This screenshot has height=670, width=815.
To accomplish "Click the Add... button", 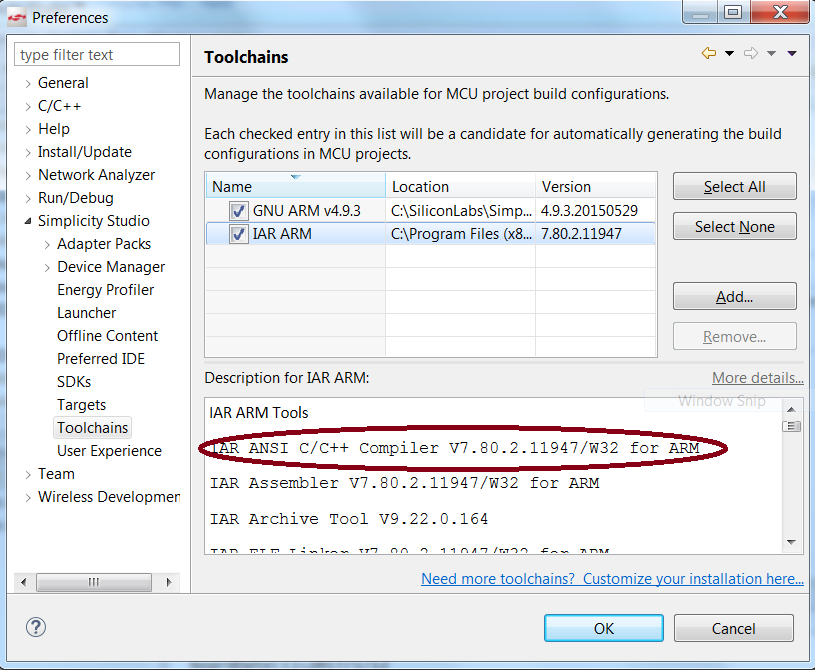I will tap(734, 297).
